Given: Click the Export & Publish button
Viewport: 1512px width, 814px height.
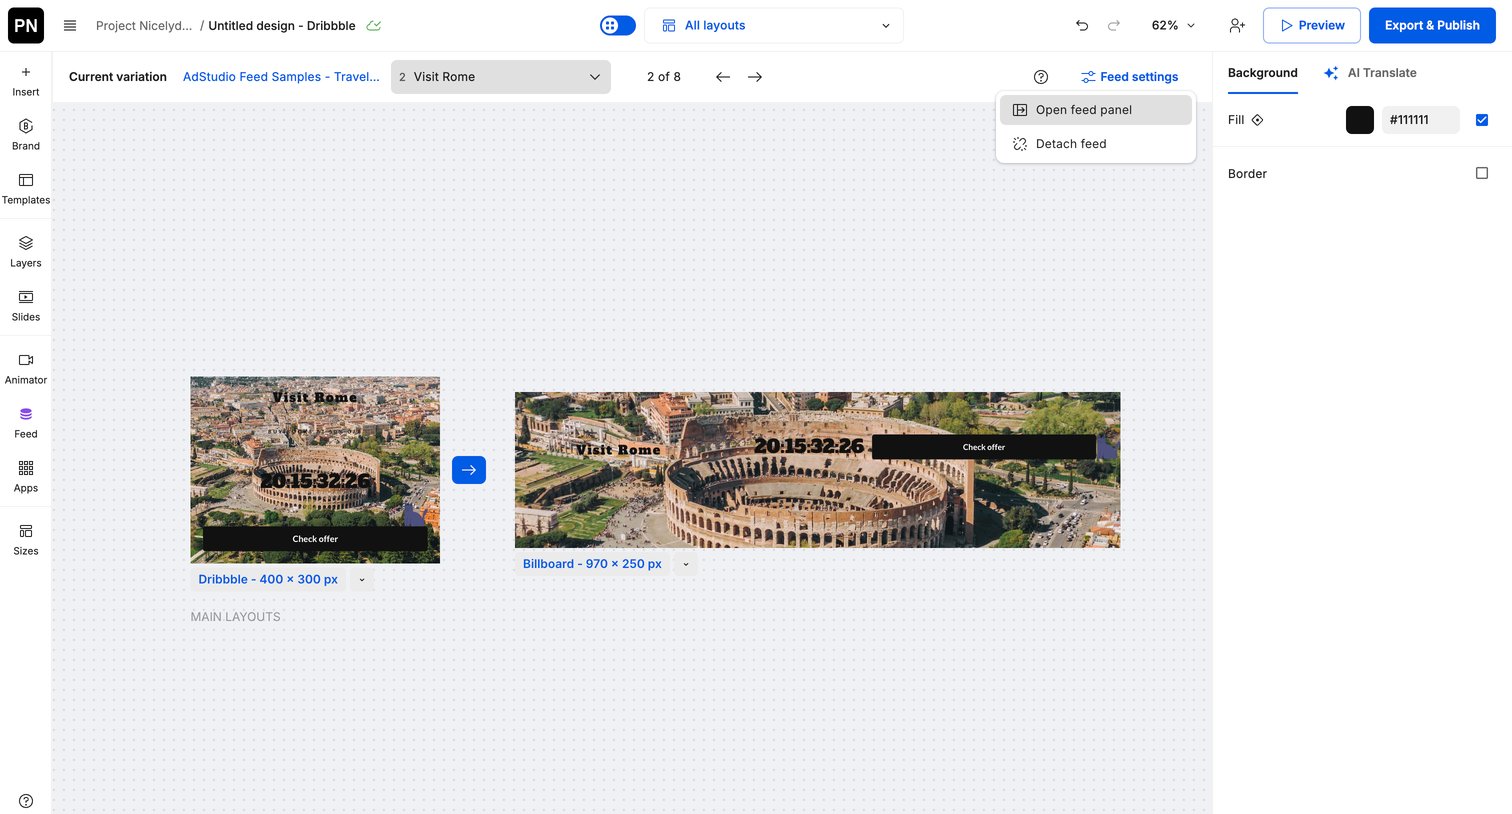Looking at the screenshot, I should 1432,25.
